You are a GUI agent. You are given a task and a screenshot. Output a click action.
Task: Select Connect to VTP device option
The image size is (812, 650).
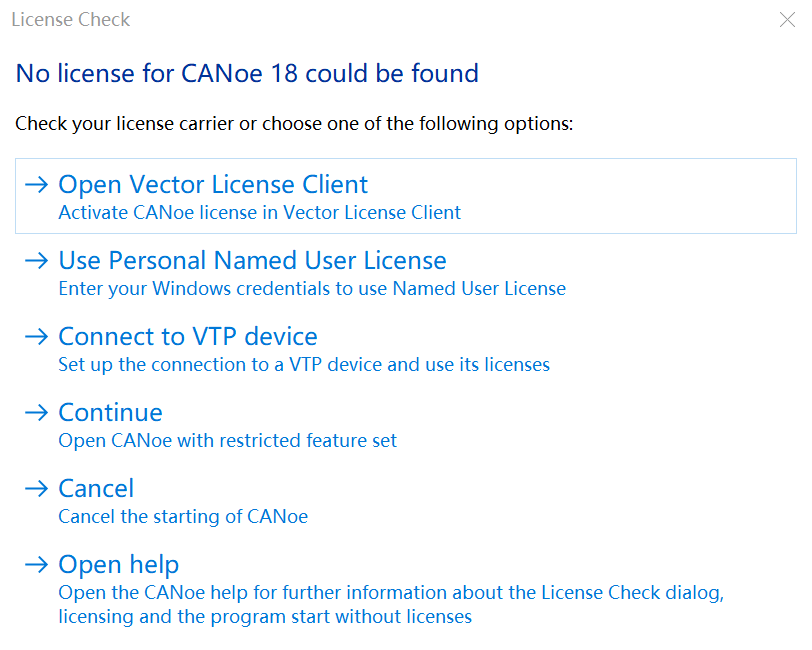pos(188,337)
